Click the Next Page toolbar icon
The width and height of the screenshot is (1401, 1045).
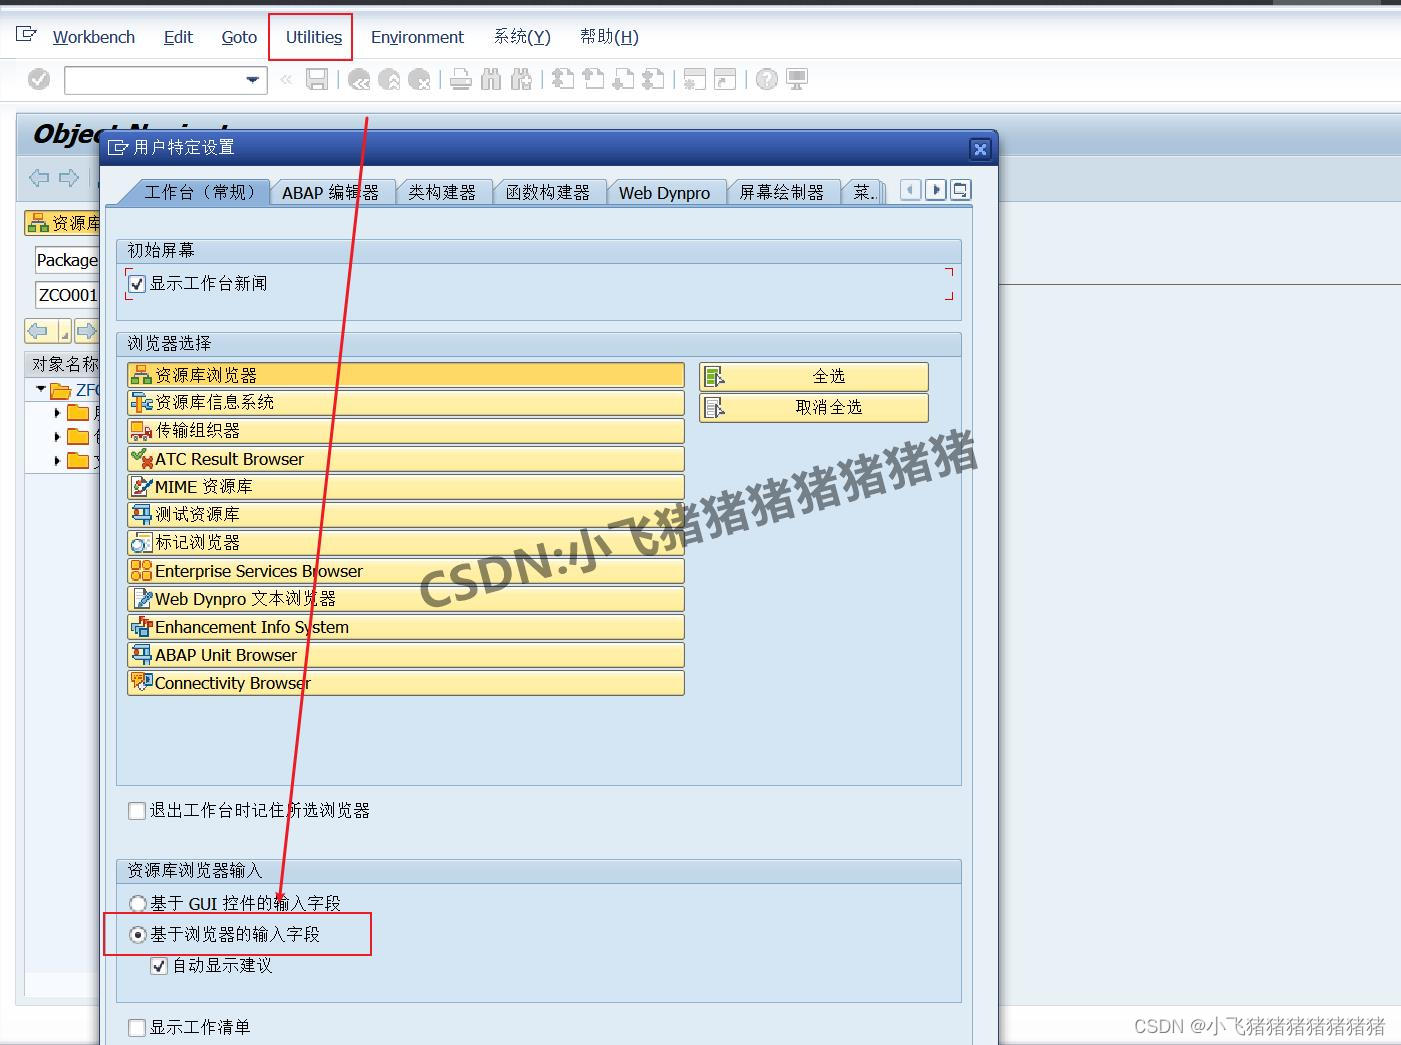623,79
